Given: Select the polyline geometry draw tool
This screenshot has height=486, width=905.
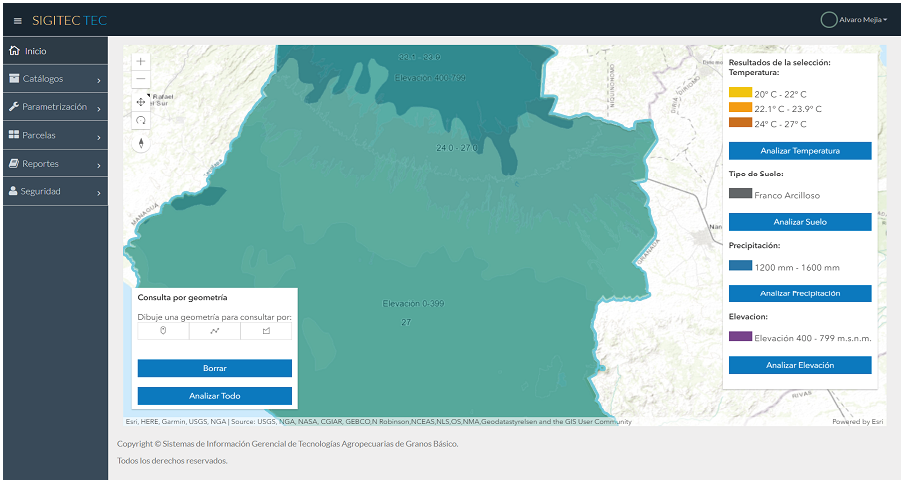Looking at the screenshot, I should pos(215,331).
